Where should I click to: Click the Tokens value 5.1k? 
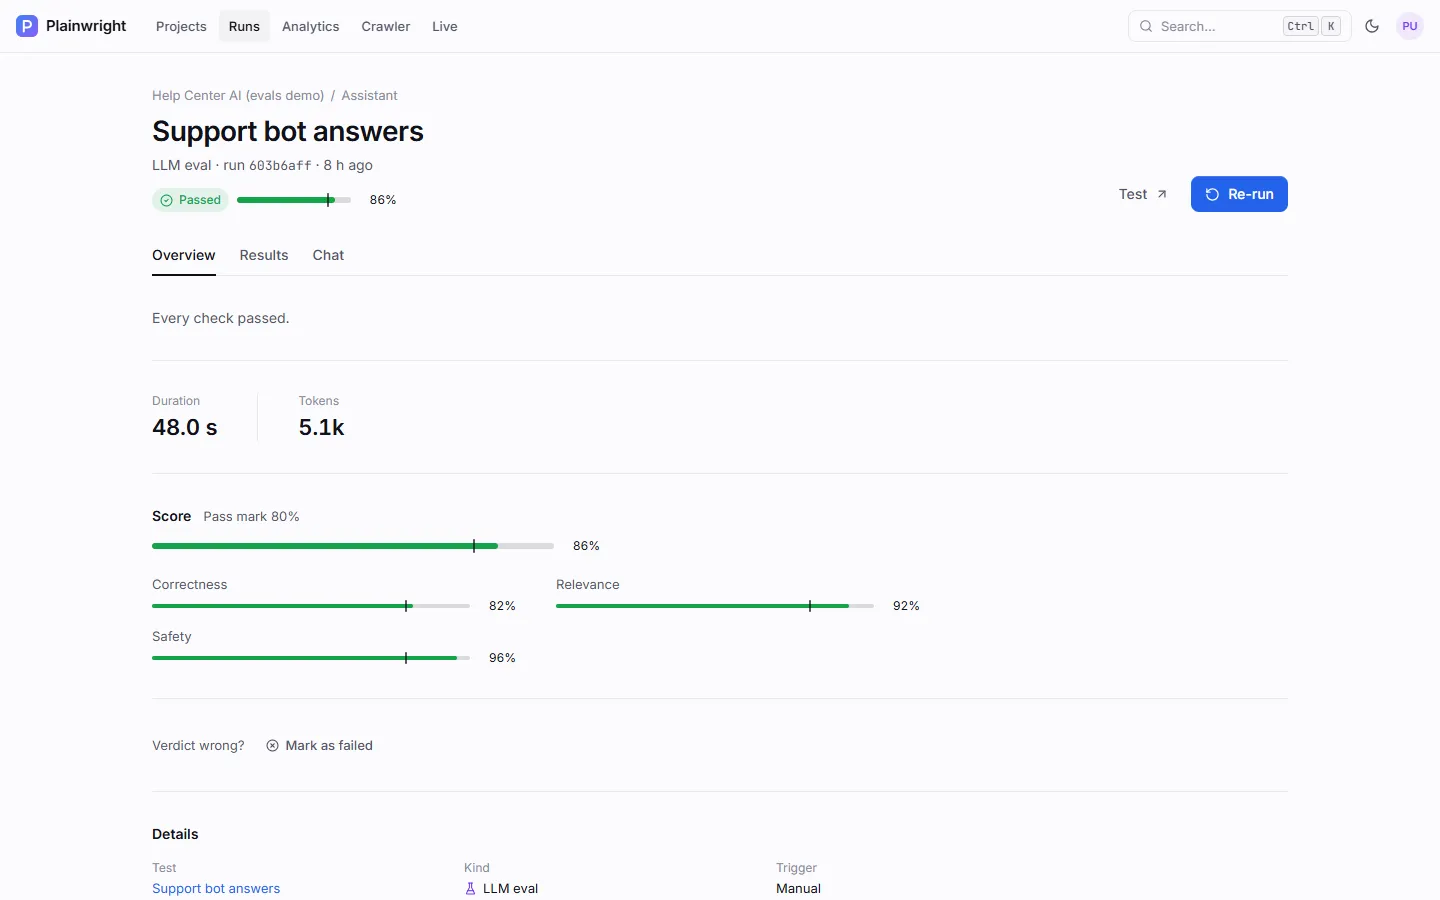(321, 427)
